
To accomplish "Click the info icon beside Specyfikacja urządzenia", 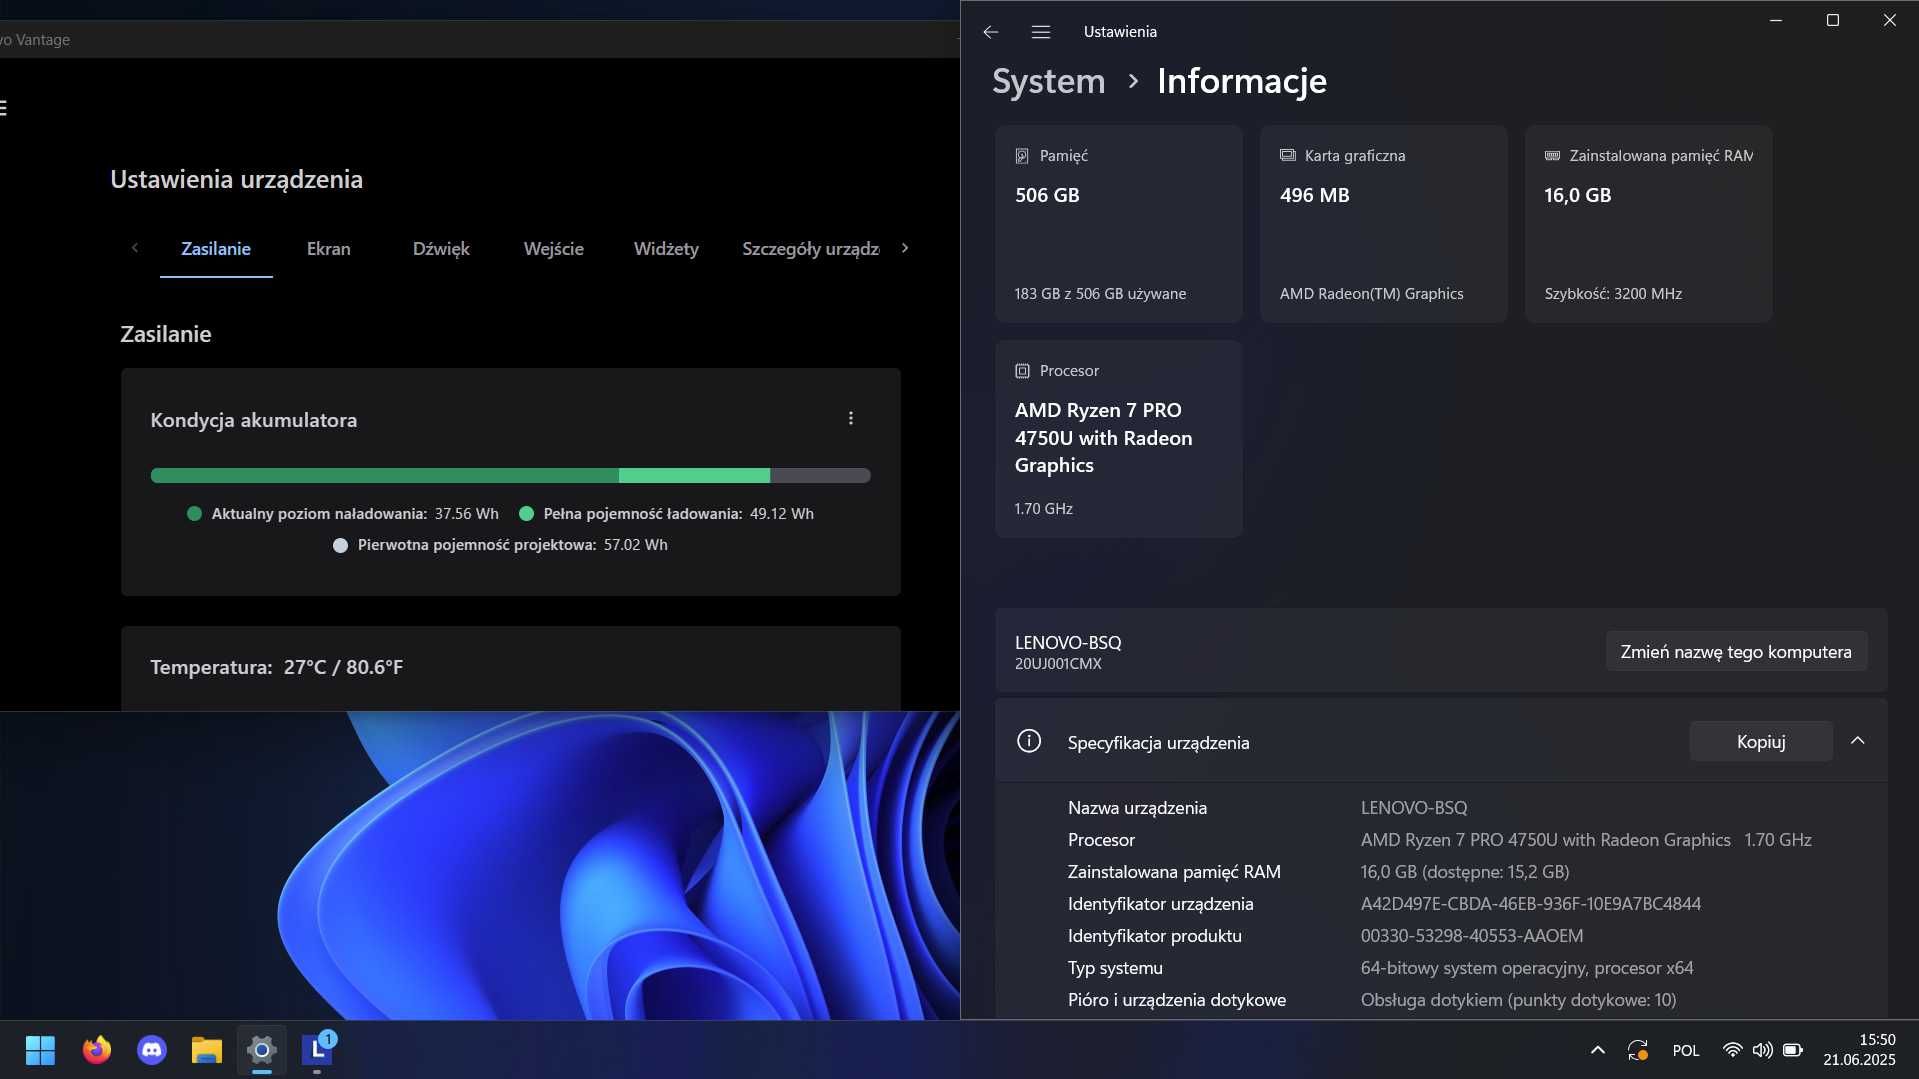I will point(1029,741).
